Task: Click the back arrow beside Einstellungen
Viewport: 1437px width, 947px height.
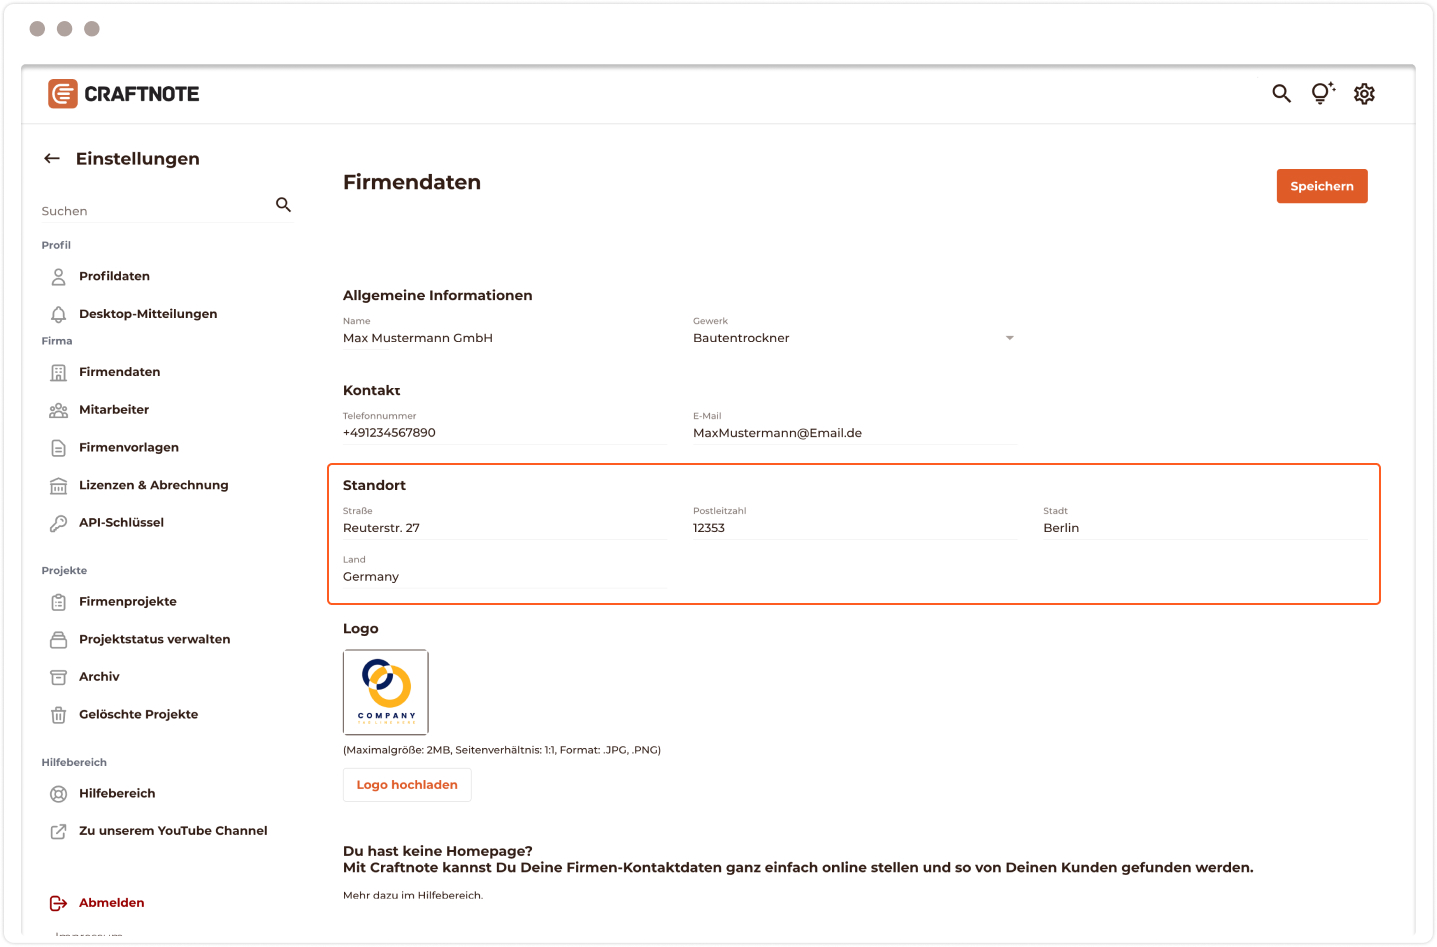Action: tap(52, 159)
